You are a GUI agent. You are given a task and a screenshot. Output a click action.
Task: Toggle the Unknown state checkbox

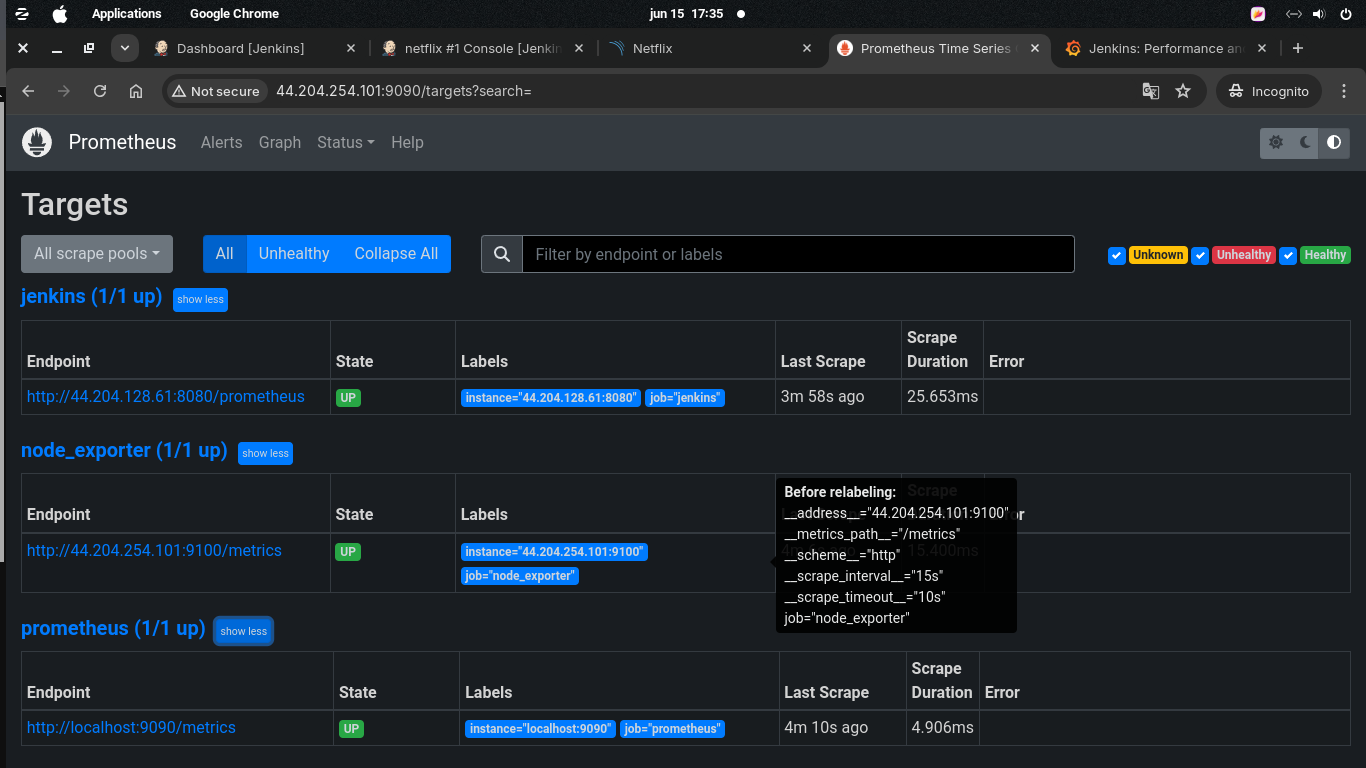point(1117,255)
